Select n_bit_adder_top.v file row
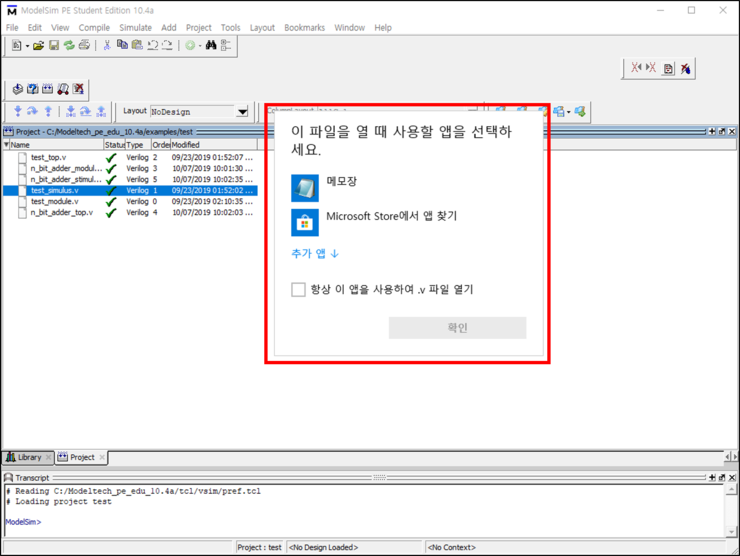 (130, 212)
